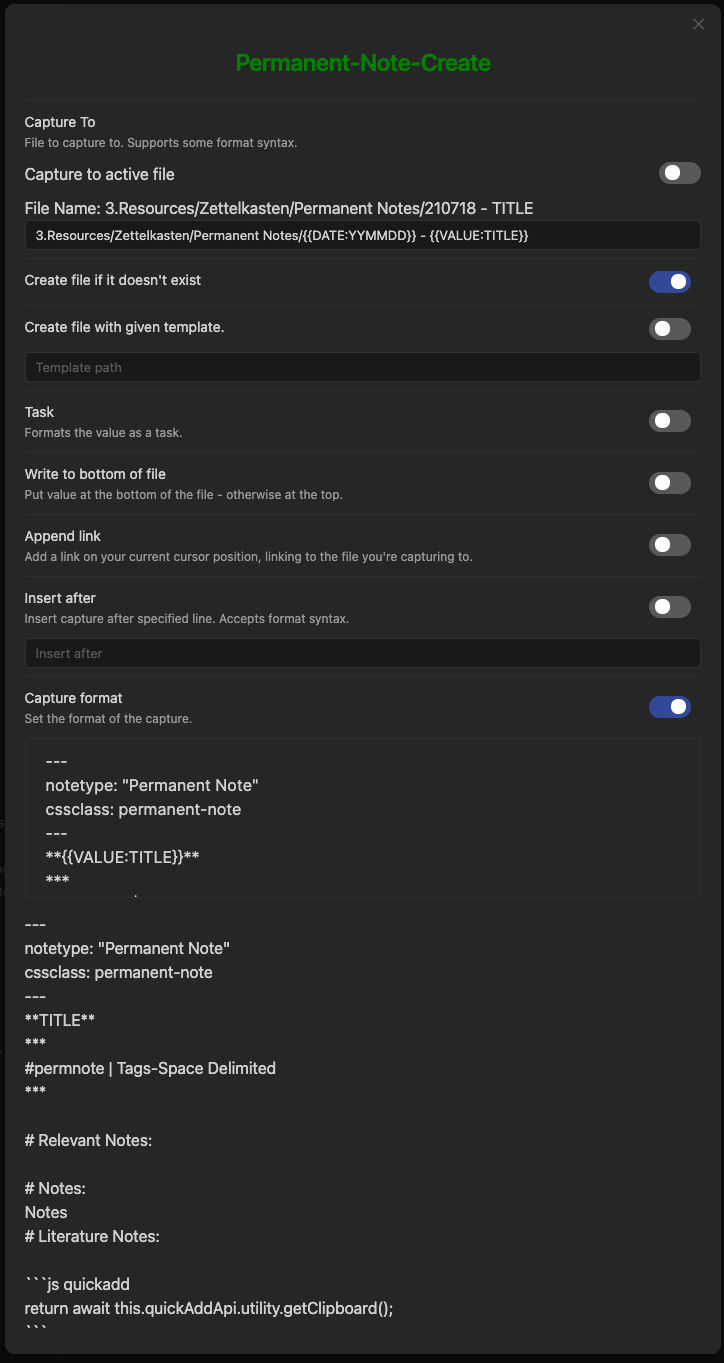Image resolution: width=724 pixels, height=1363 pixels.
Task: Switch on "Write to bottom of file"
Action: point(670,482)
